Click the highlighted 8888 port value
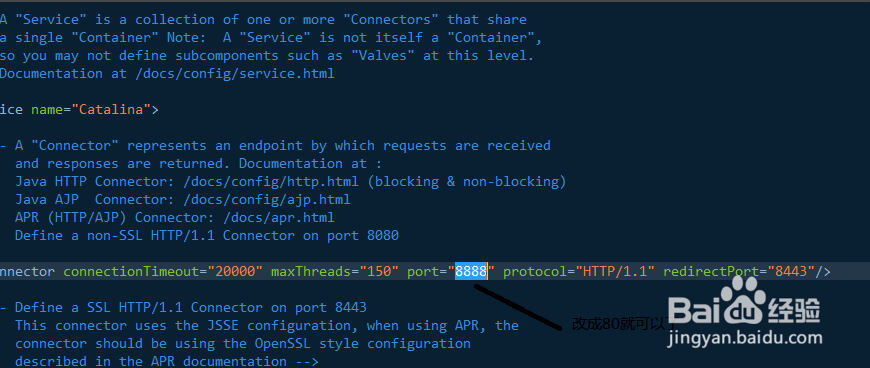 [471, 271]
